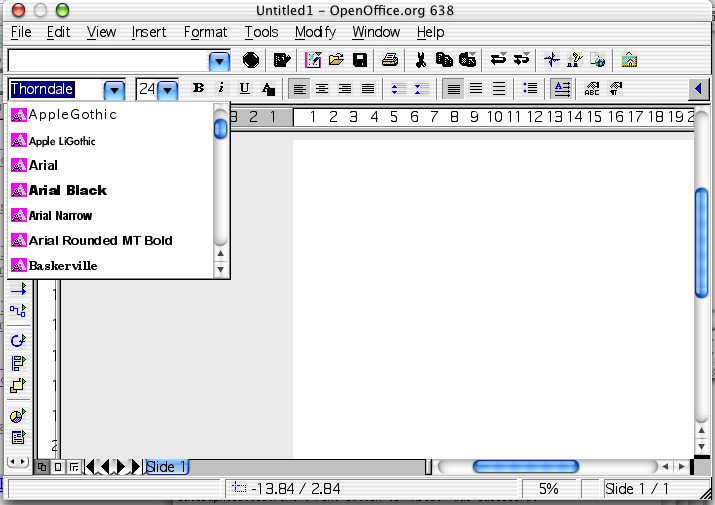The height and width of the screenshot is (505, 715).
Task: Open the Insert menu
Action: [x=149, y=32]
